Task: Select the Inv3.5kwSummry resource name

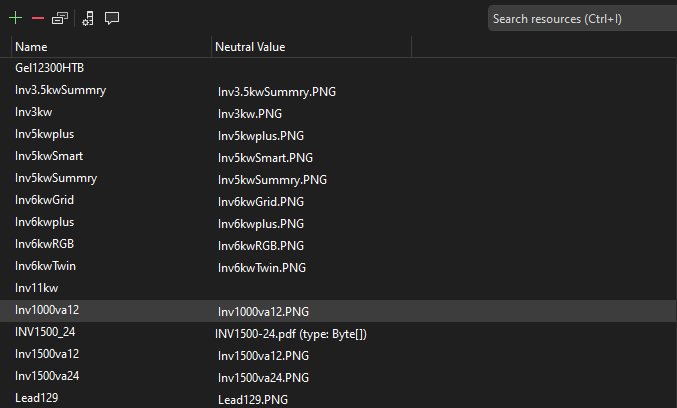Action: [x=60, y=90]
